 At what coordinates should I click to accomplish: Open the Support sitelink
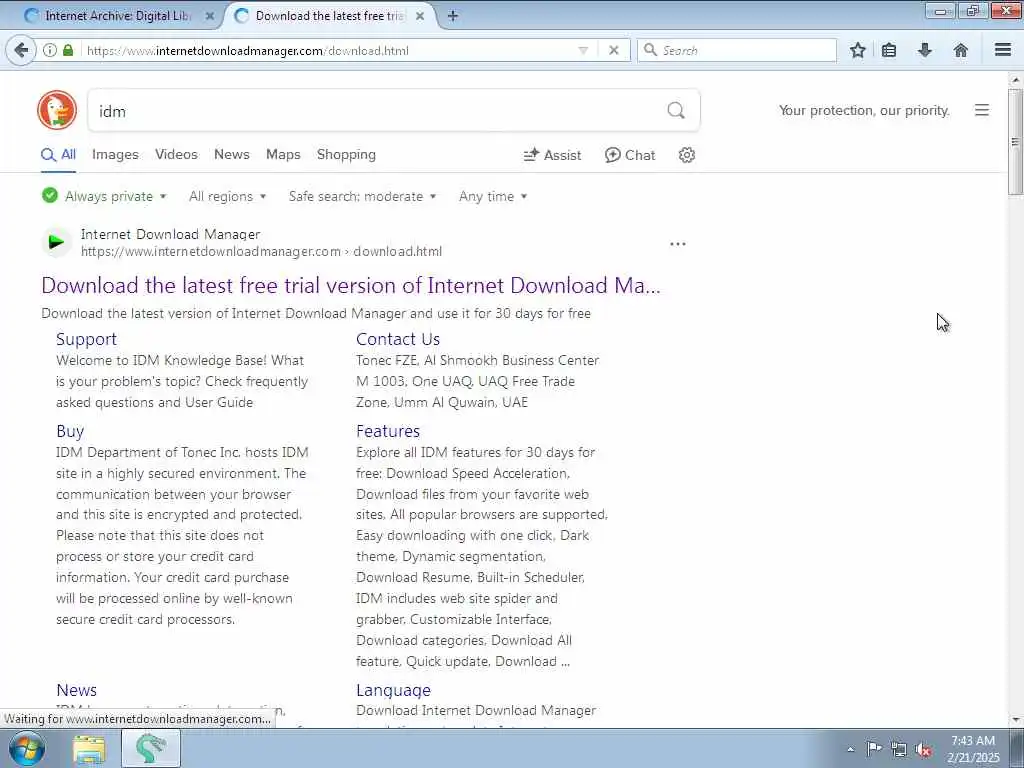[86, 339]
